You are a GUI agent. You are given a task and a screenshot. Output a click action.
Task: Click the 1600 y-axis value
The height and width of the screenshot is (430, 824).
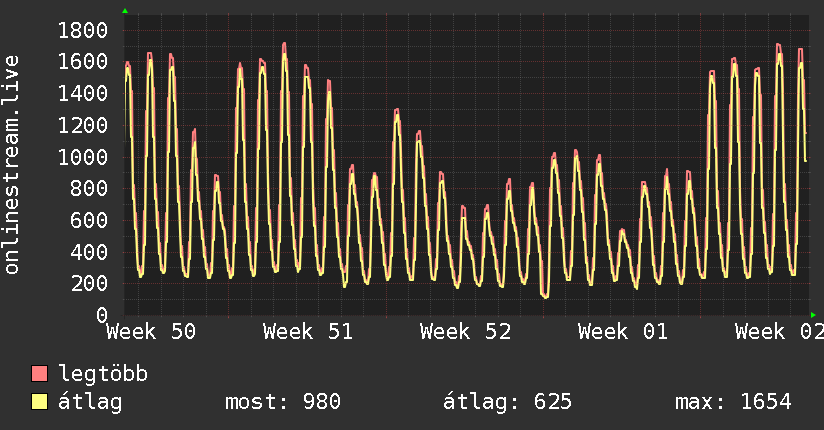point(83,62)
